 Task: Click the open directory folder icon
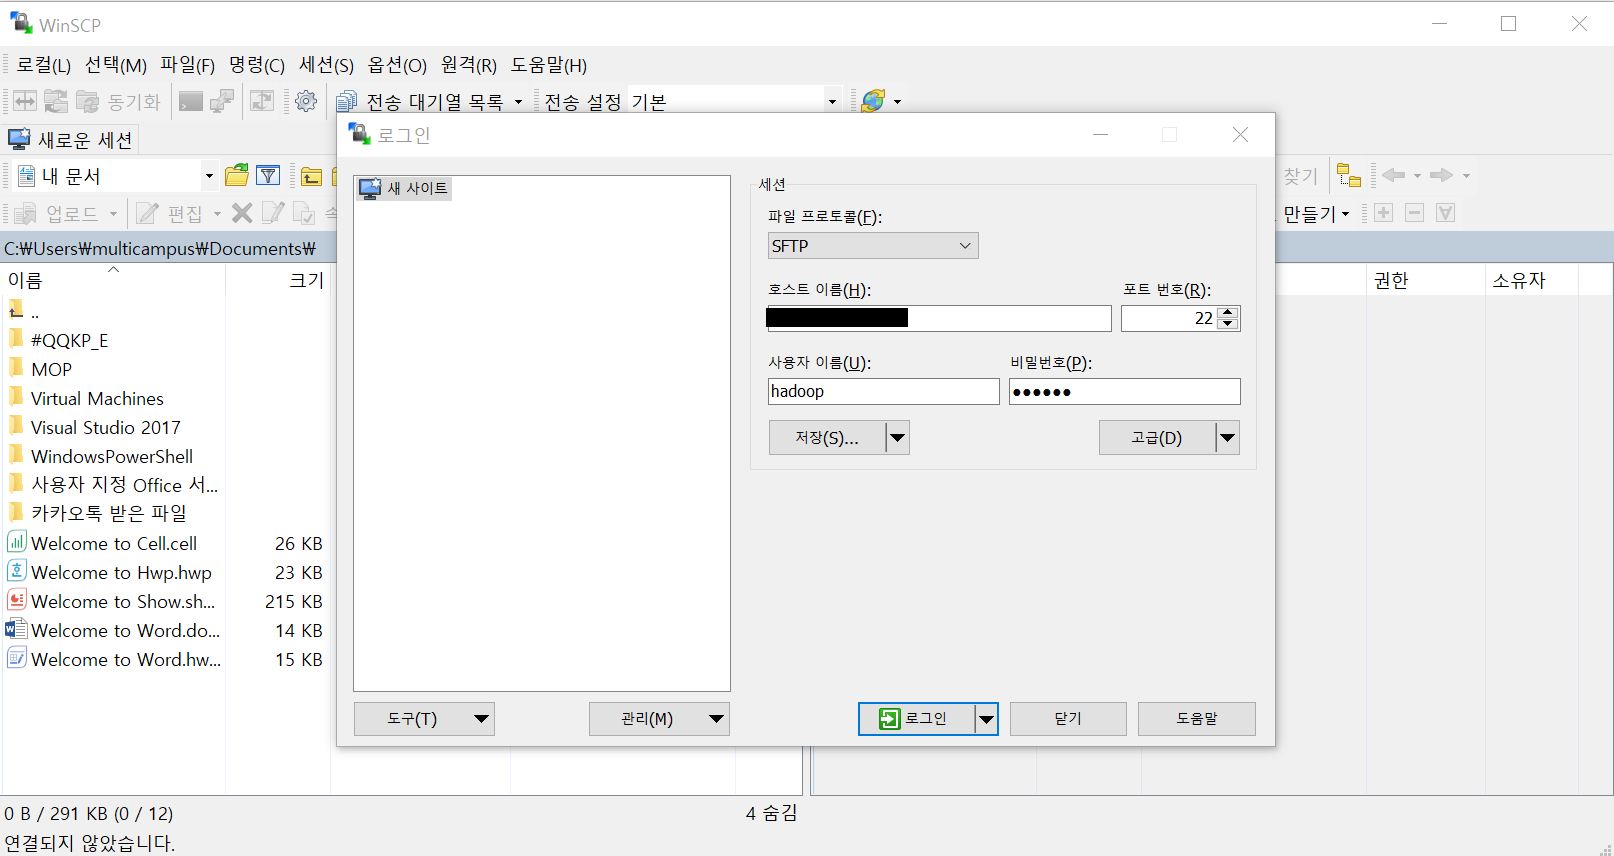(x=237, y=176)
